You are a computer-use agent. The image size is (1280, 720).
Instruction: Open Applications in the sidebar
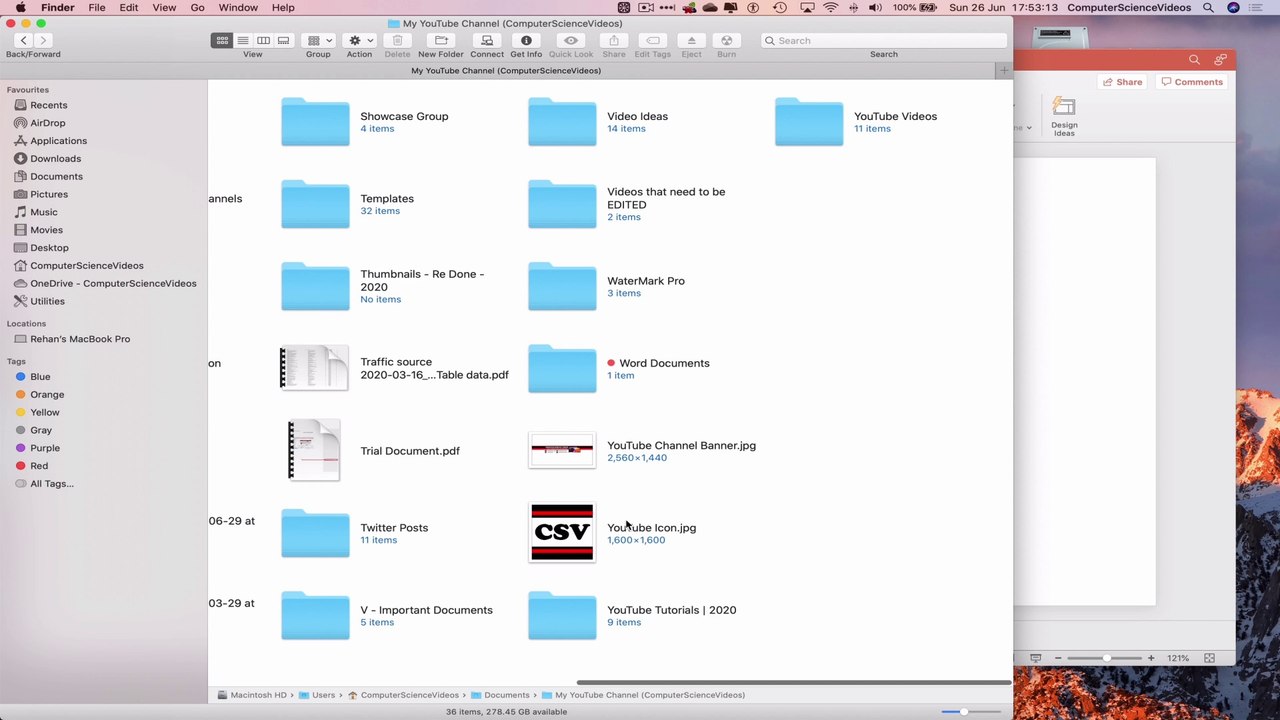pos(58,141)
